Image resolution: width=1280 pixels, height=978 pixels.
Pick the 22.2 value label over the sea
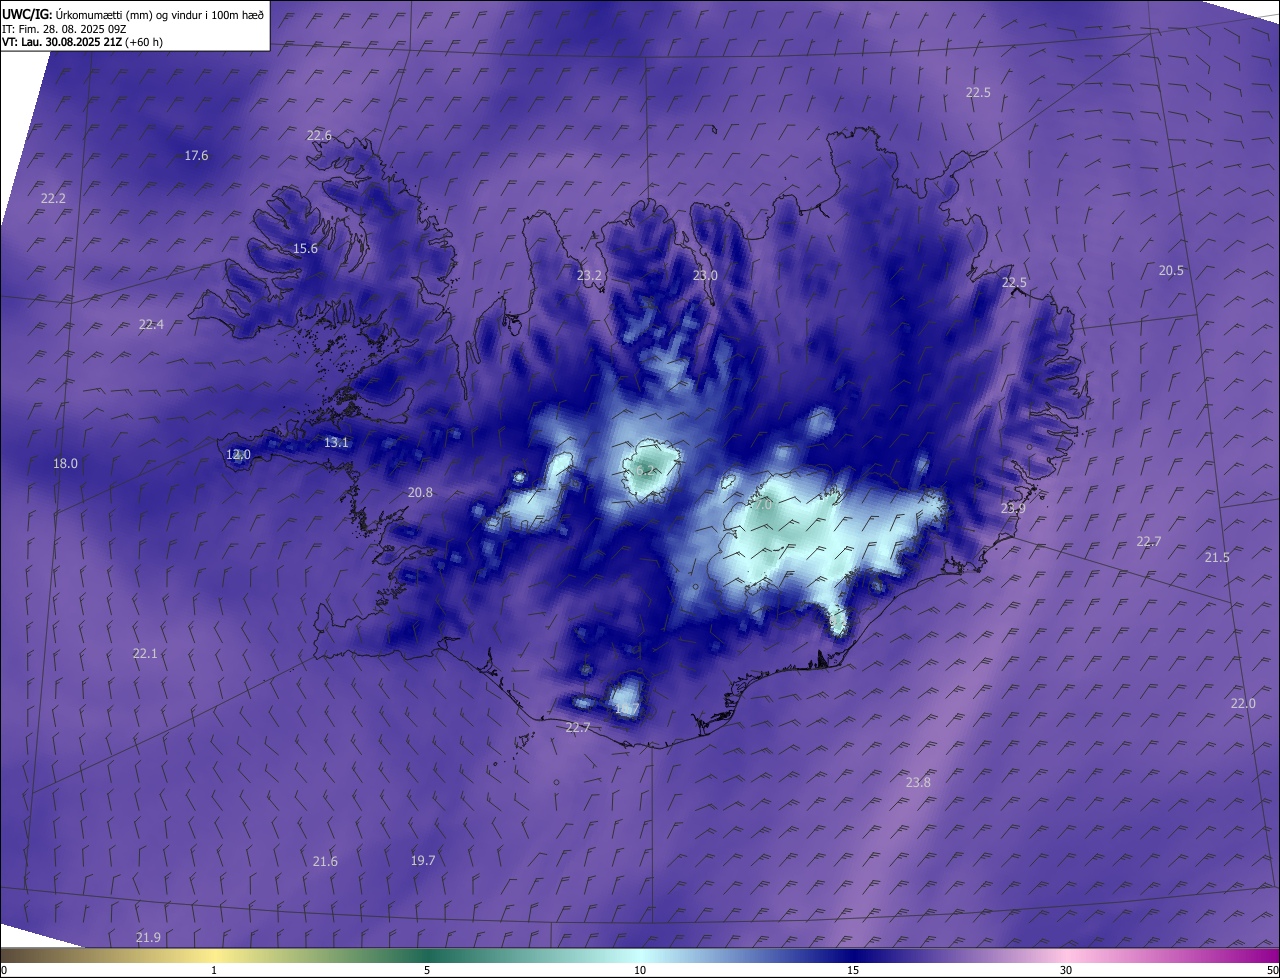53,199
